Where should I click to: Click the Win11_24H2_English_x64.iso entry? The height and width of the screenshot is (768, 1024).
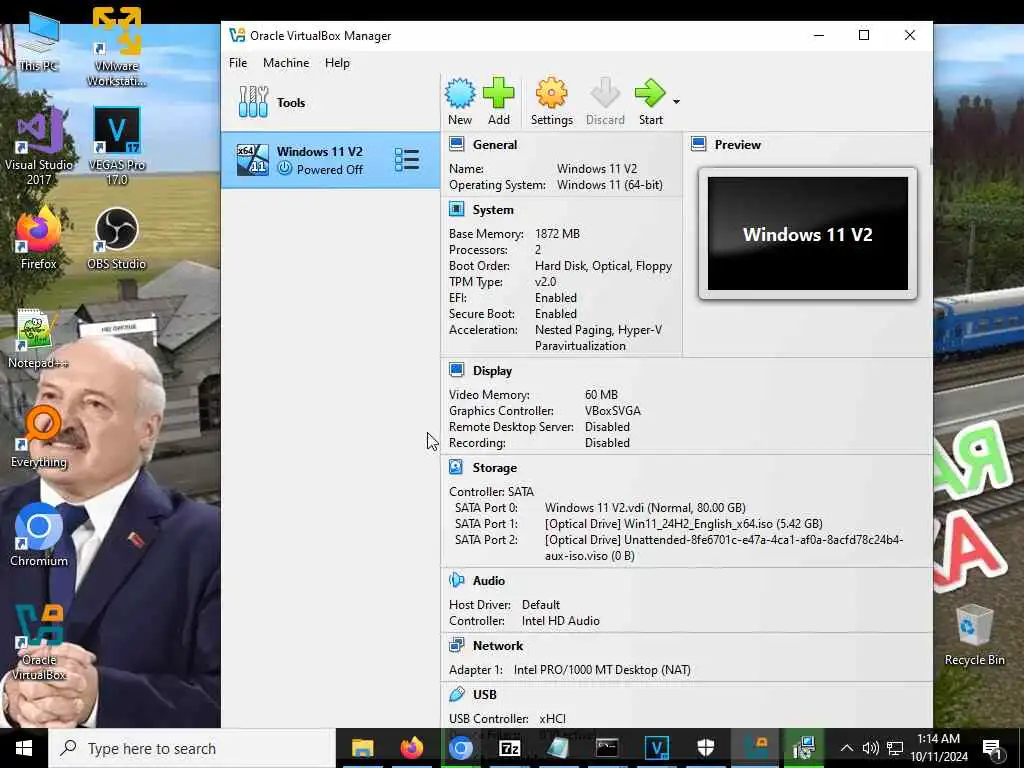[x=683, y=524]
